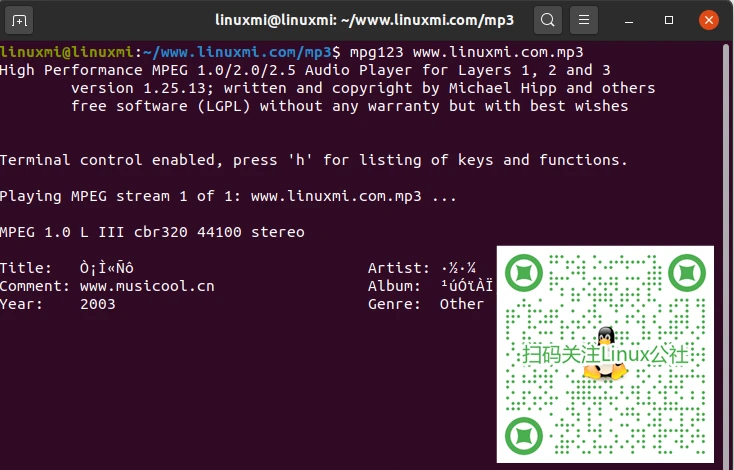Screen dimensions: 734x470
Task: Click the Title metadata line
Action: [x=67, y=268]
